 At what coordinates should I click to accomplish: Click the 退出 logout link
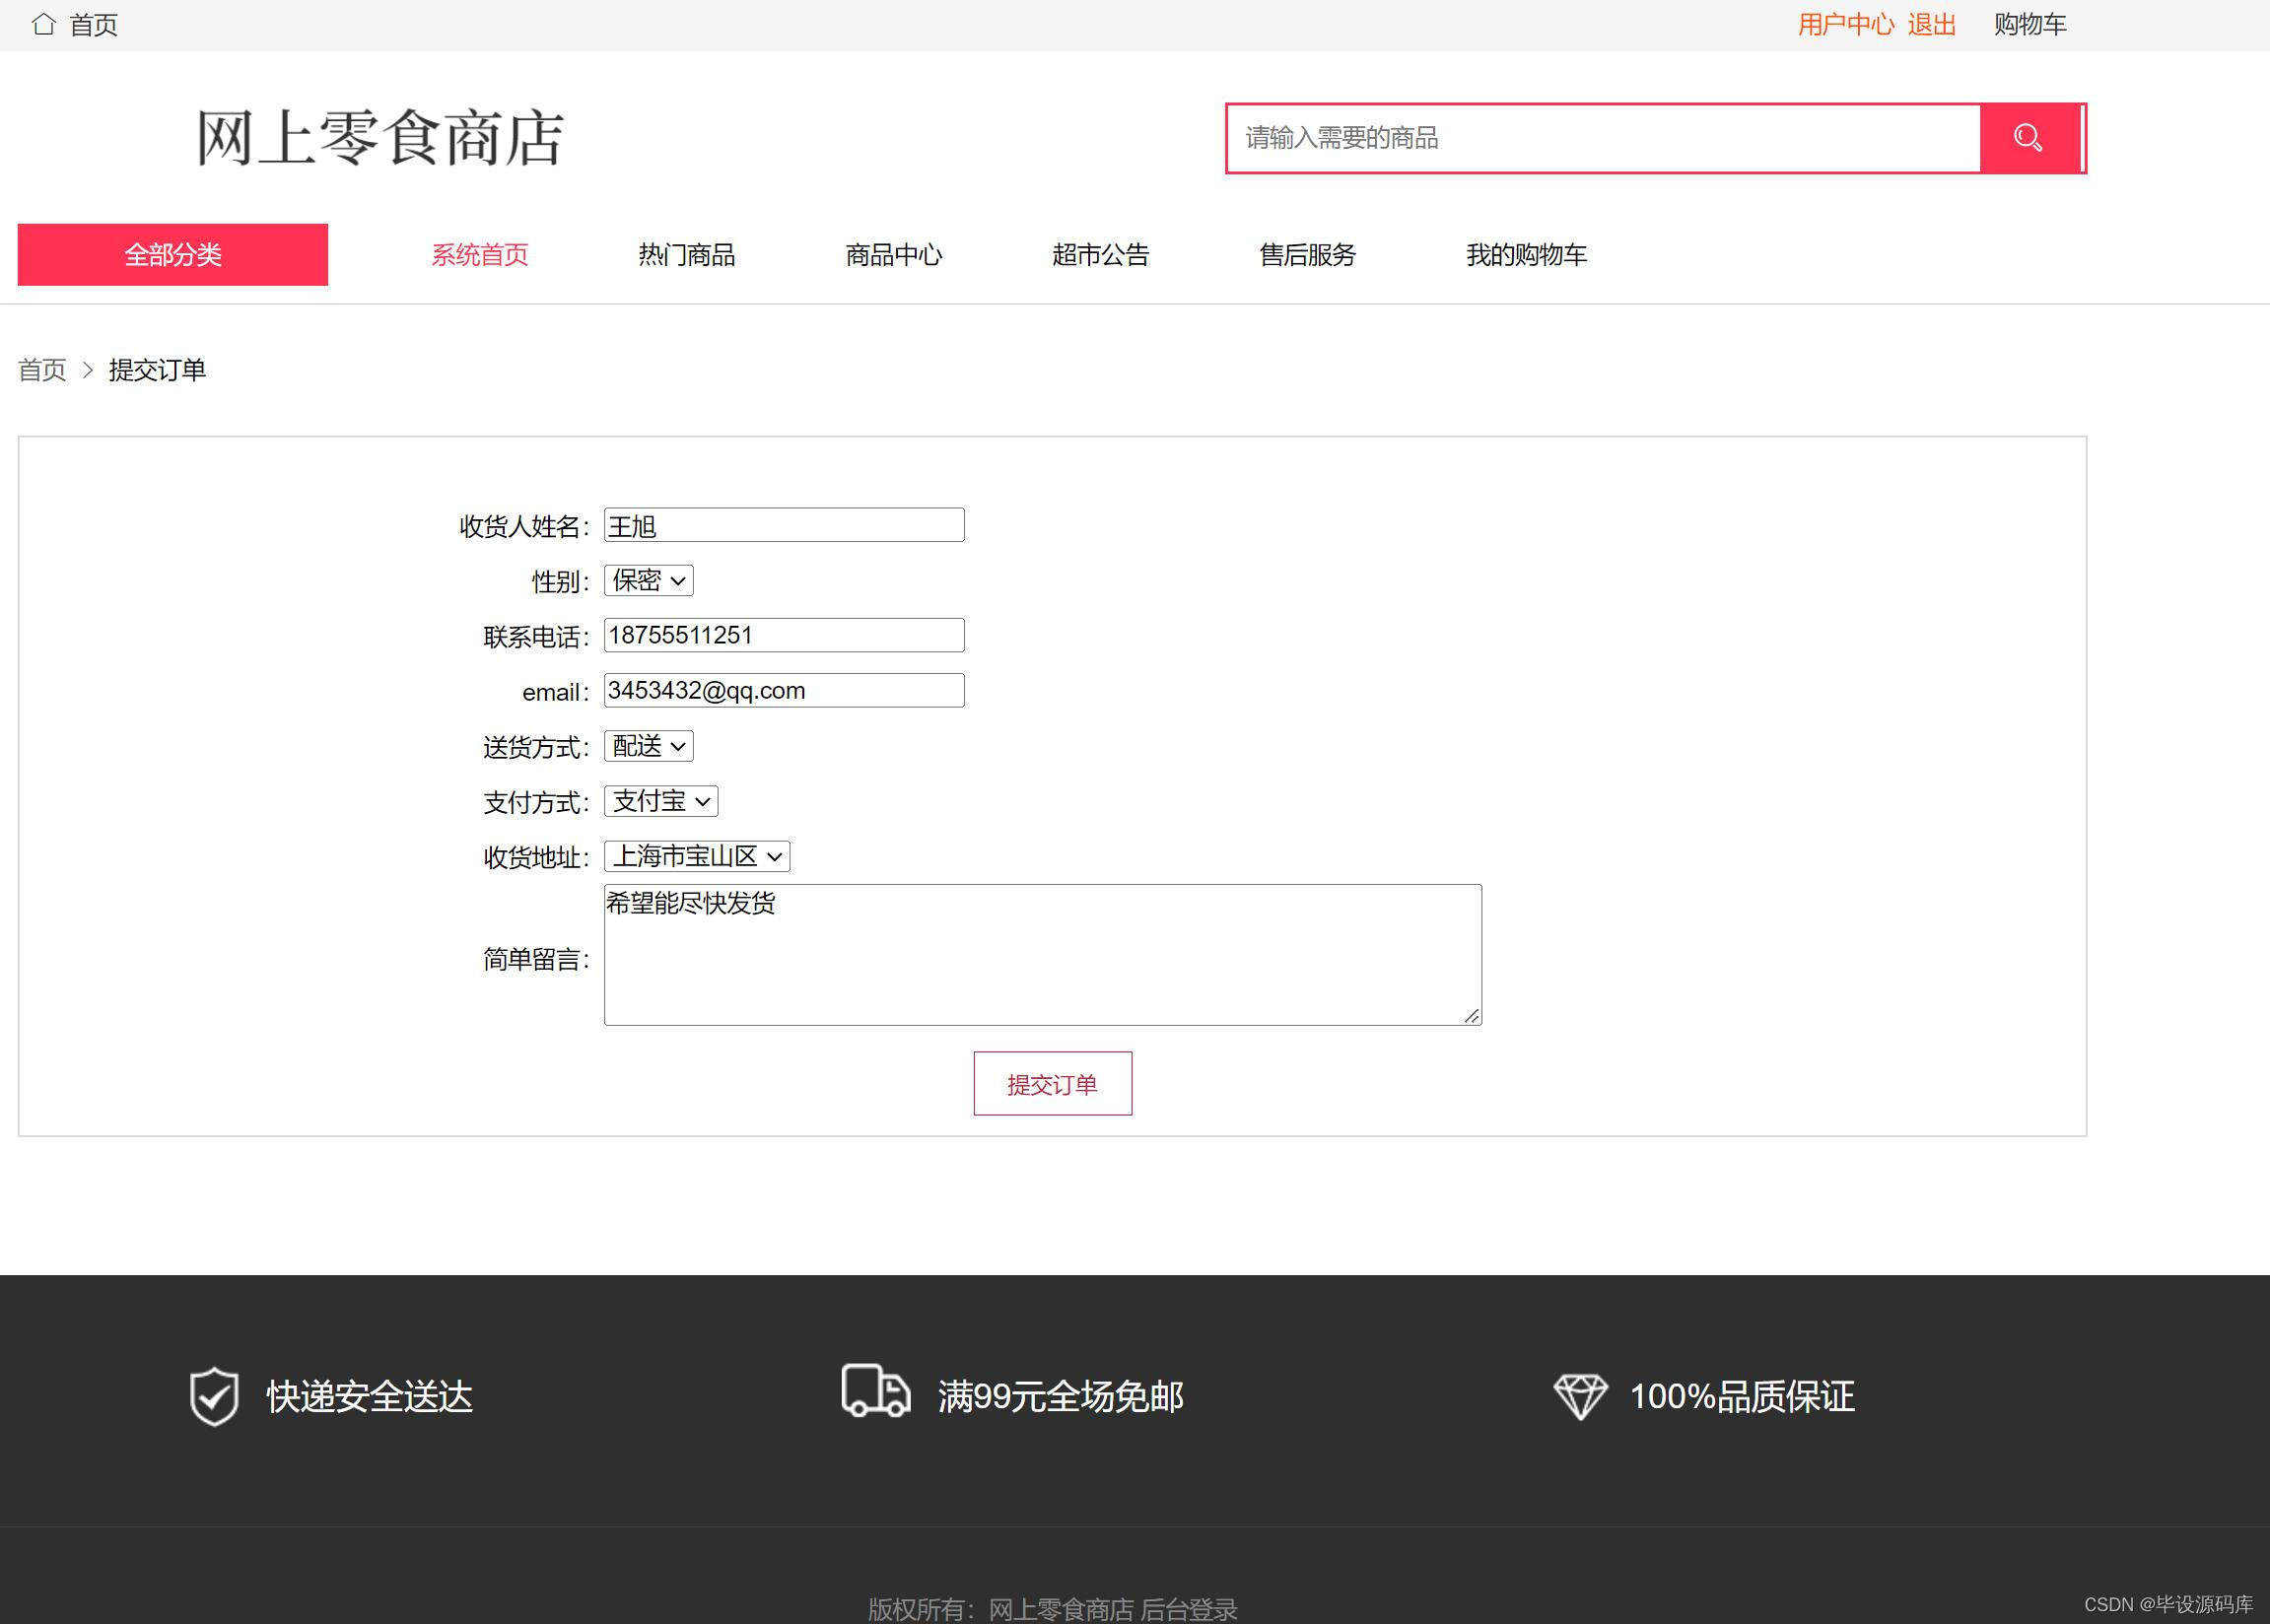(1933, 24)
